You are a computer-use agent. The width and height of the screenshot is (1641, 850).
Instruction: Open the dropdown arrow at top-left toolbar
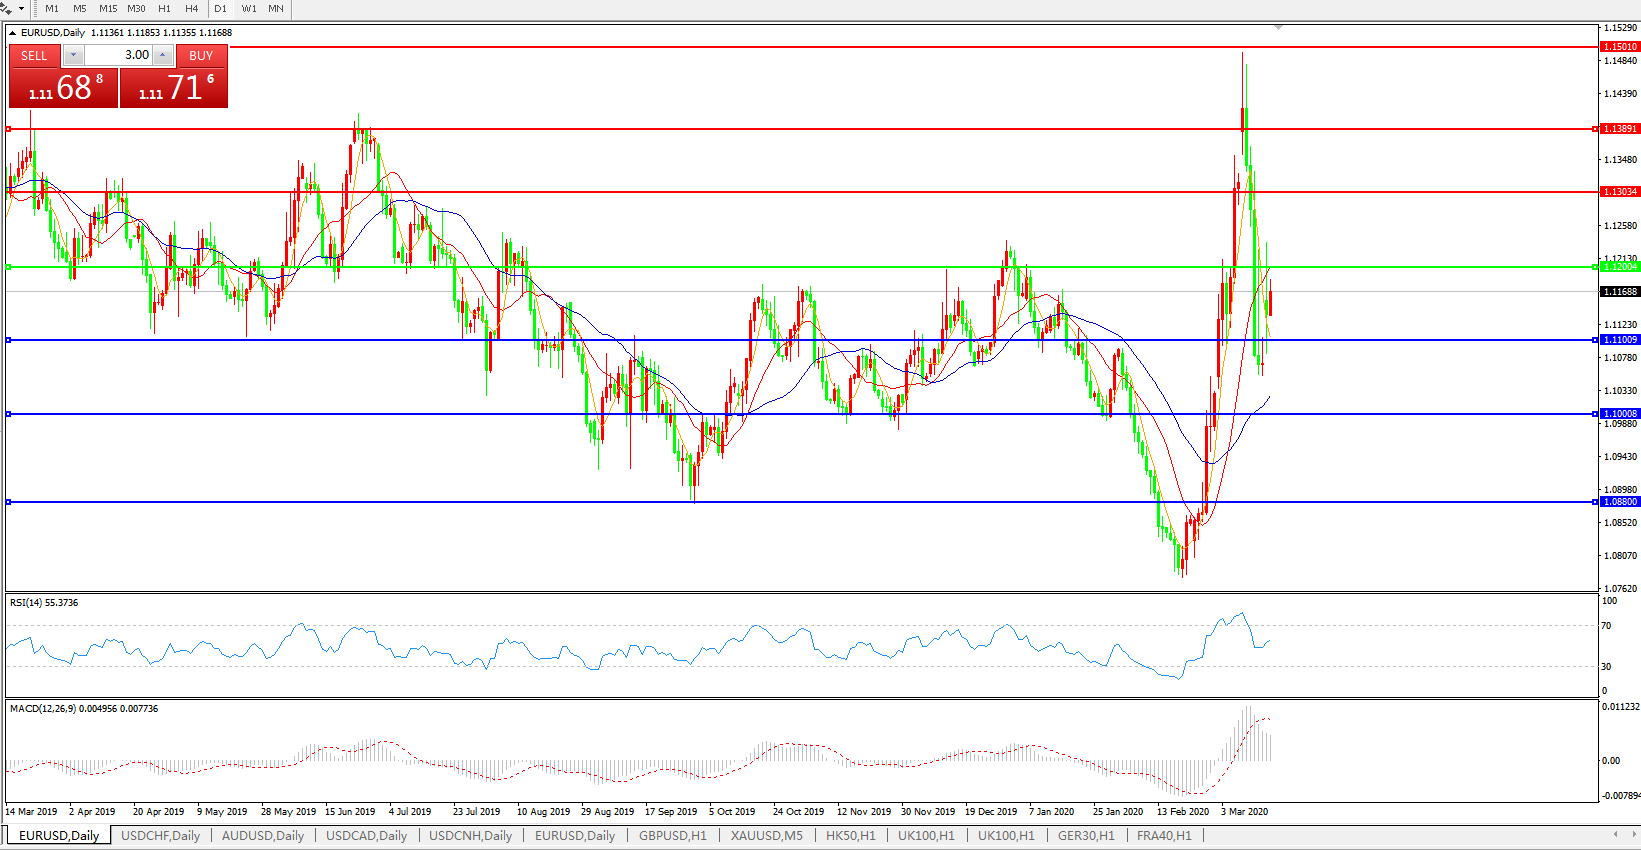click(21, 9)
